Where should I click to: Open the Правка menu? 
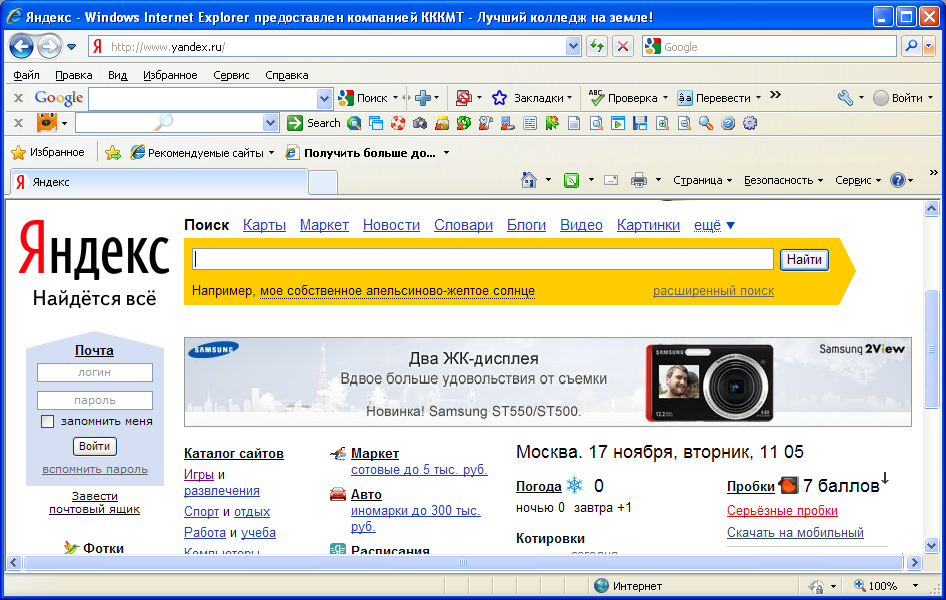74,75
